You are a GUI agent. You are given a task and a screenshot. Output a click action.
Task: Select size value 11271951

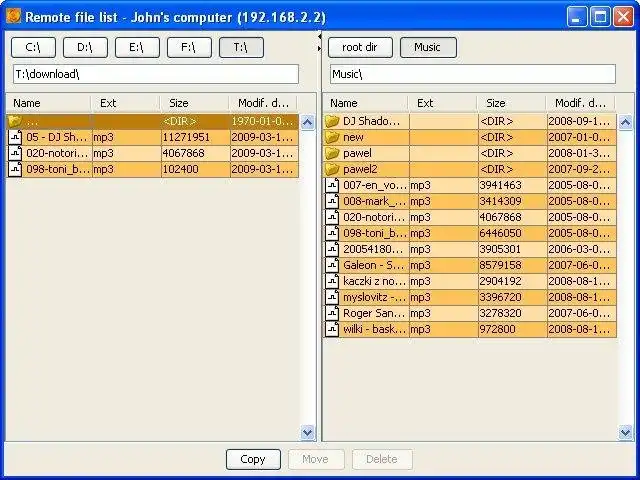coord(195,137)
